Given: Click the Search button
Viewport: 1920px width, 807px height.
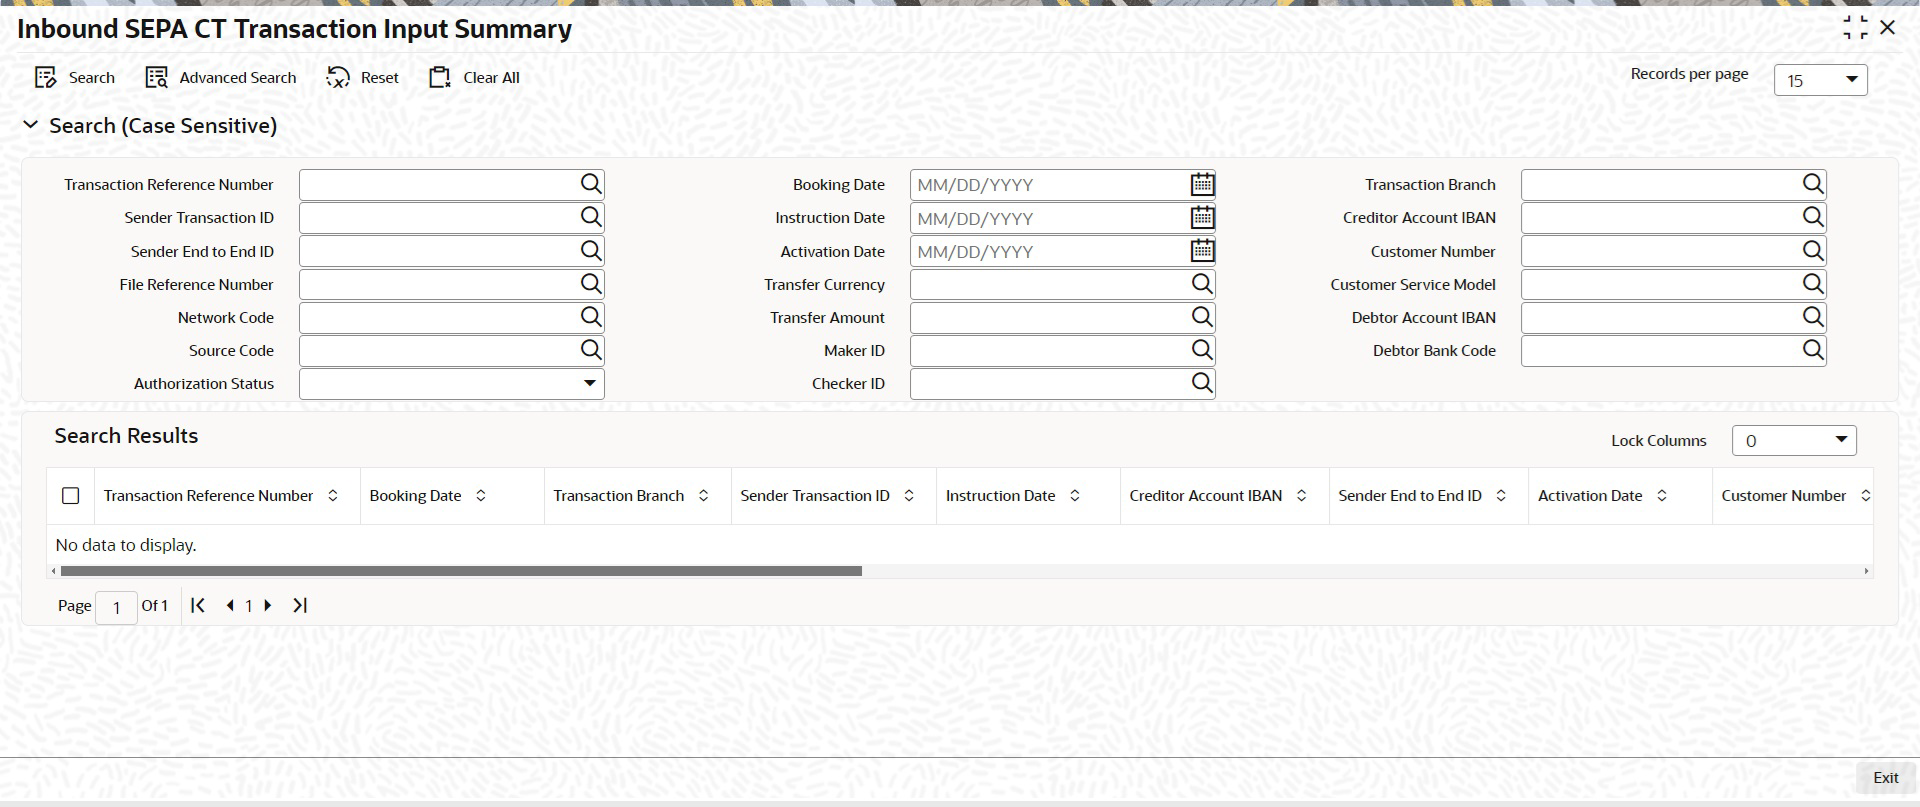Looking at the screenshot, I should click(75, 77).
